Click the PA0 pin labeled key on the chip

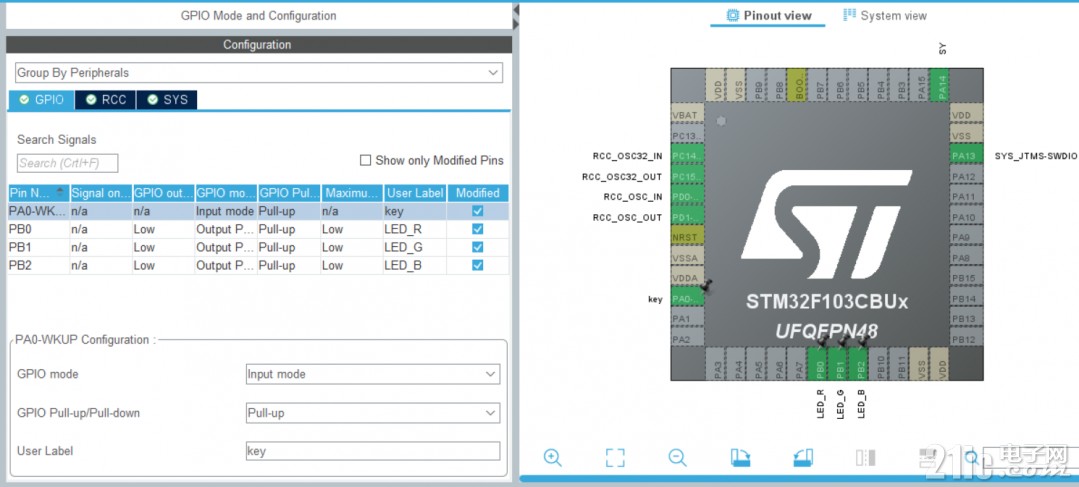point(687,299)
